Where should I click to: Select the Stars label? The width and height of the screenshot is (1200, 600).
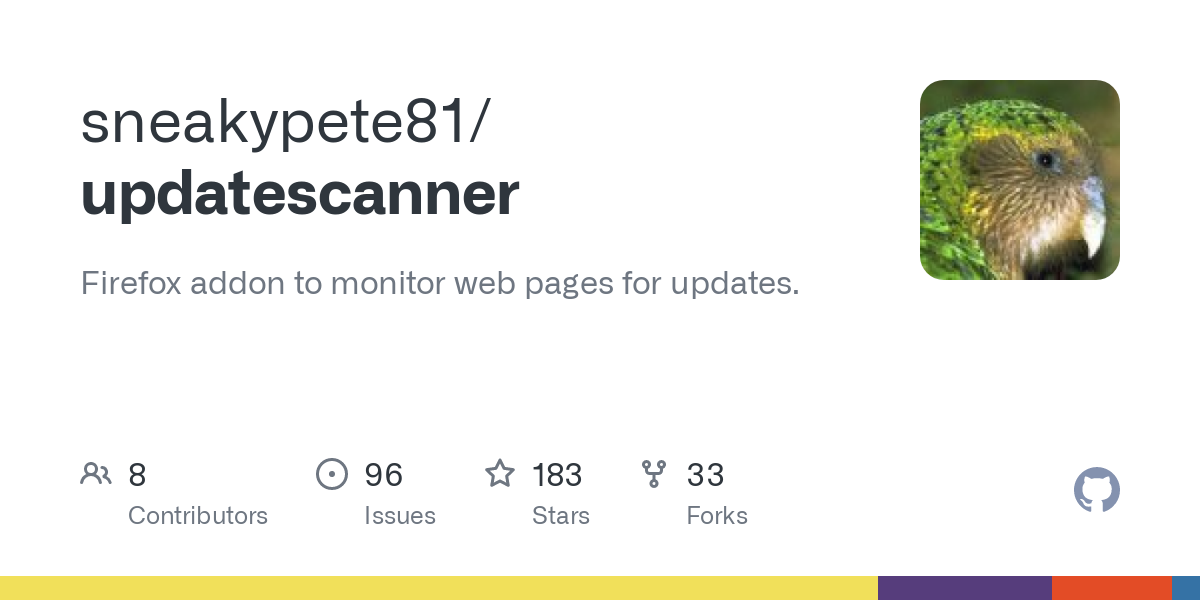coord(561,516)
